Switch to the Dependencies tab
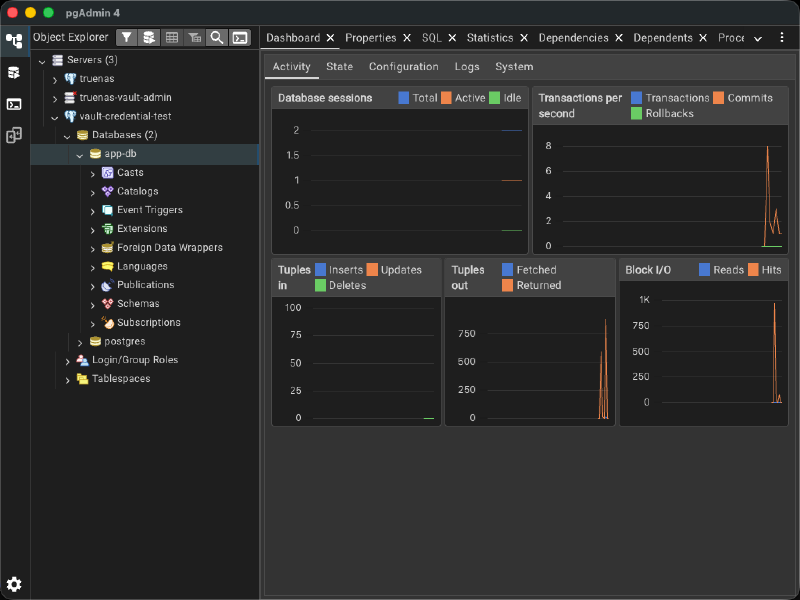Screen dimensions: 800x600 coord(573,38)
